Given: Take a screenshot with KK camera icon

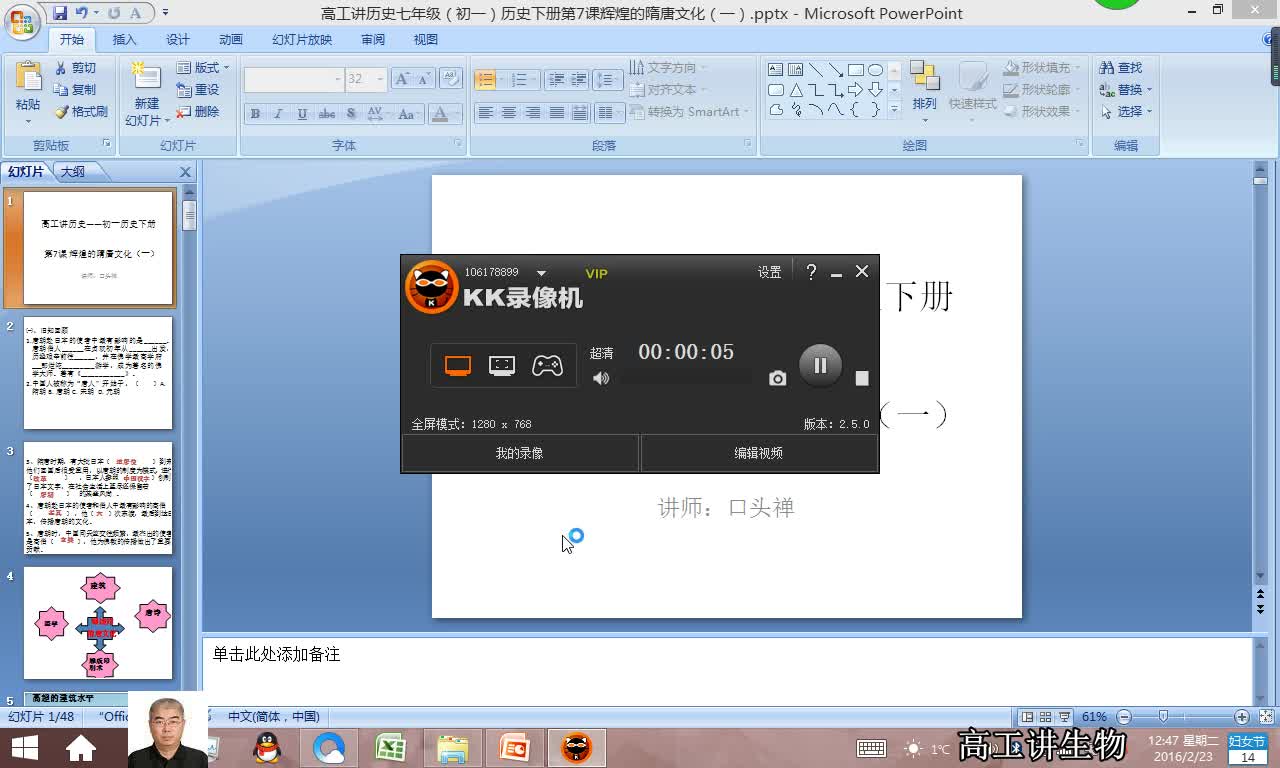Looking at the screenshot, I should (777, 378).
